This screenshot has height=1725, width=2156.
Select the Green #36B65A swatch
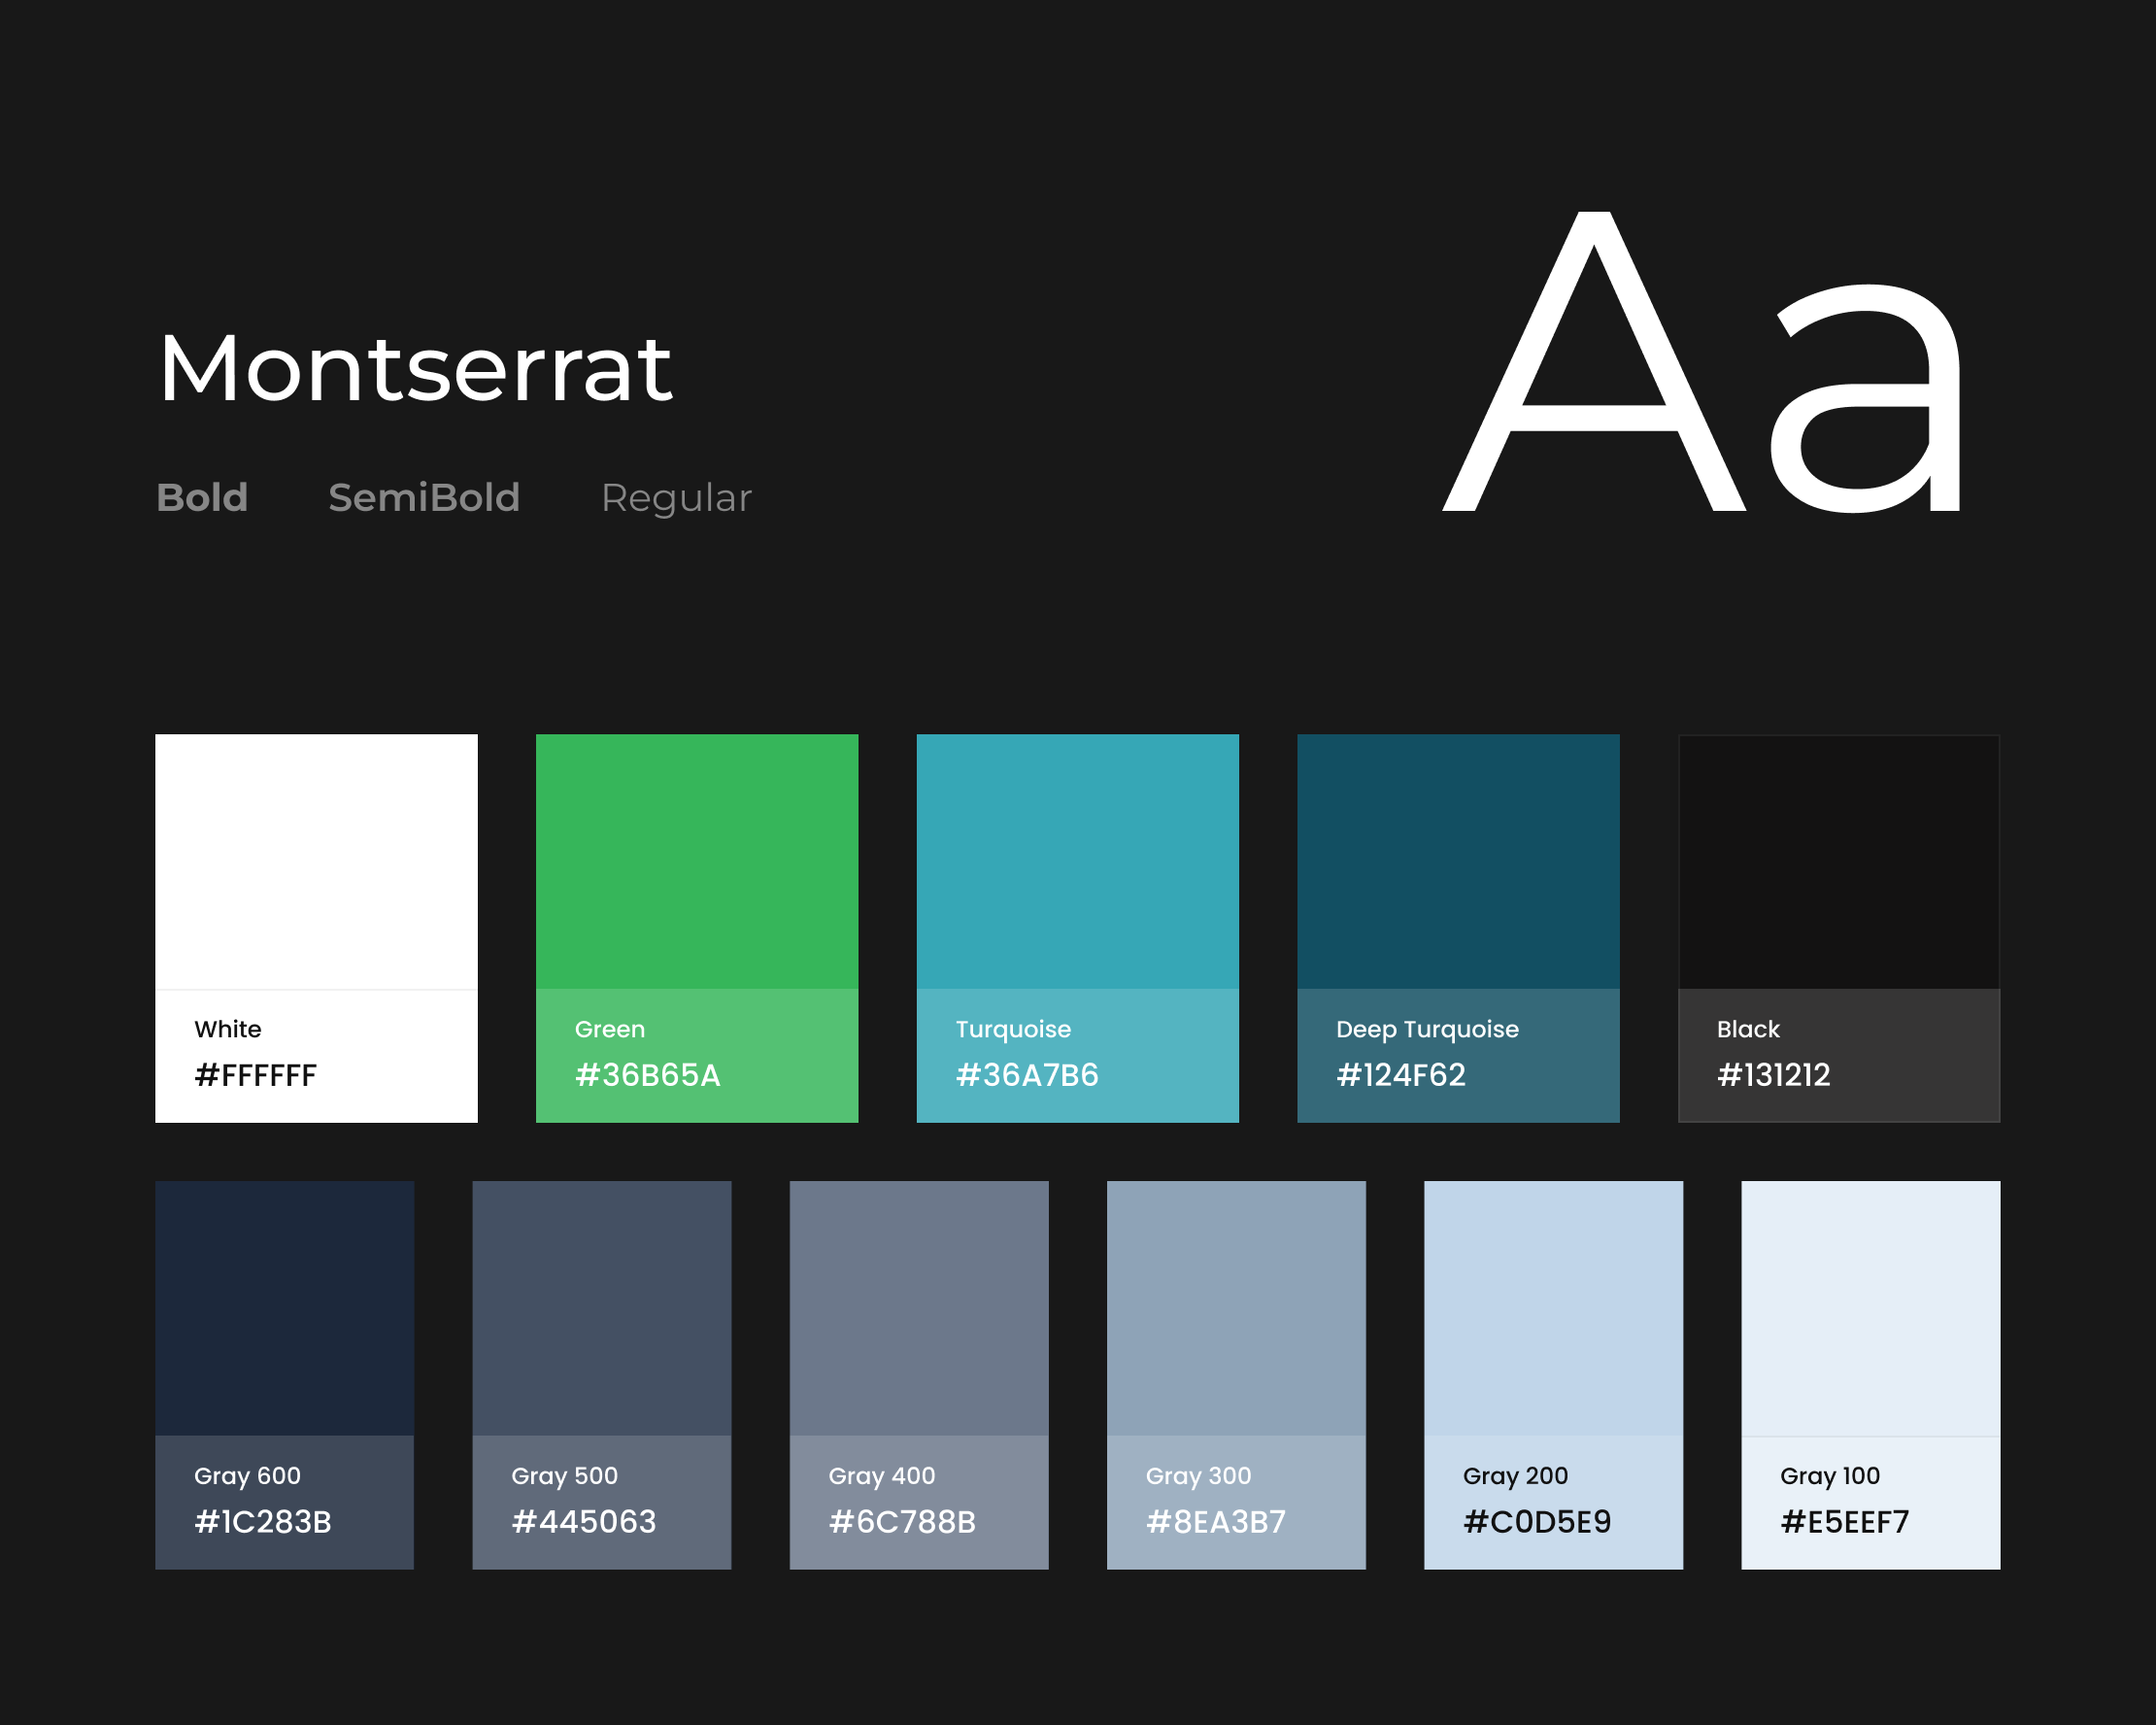coord(697,862)
